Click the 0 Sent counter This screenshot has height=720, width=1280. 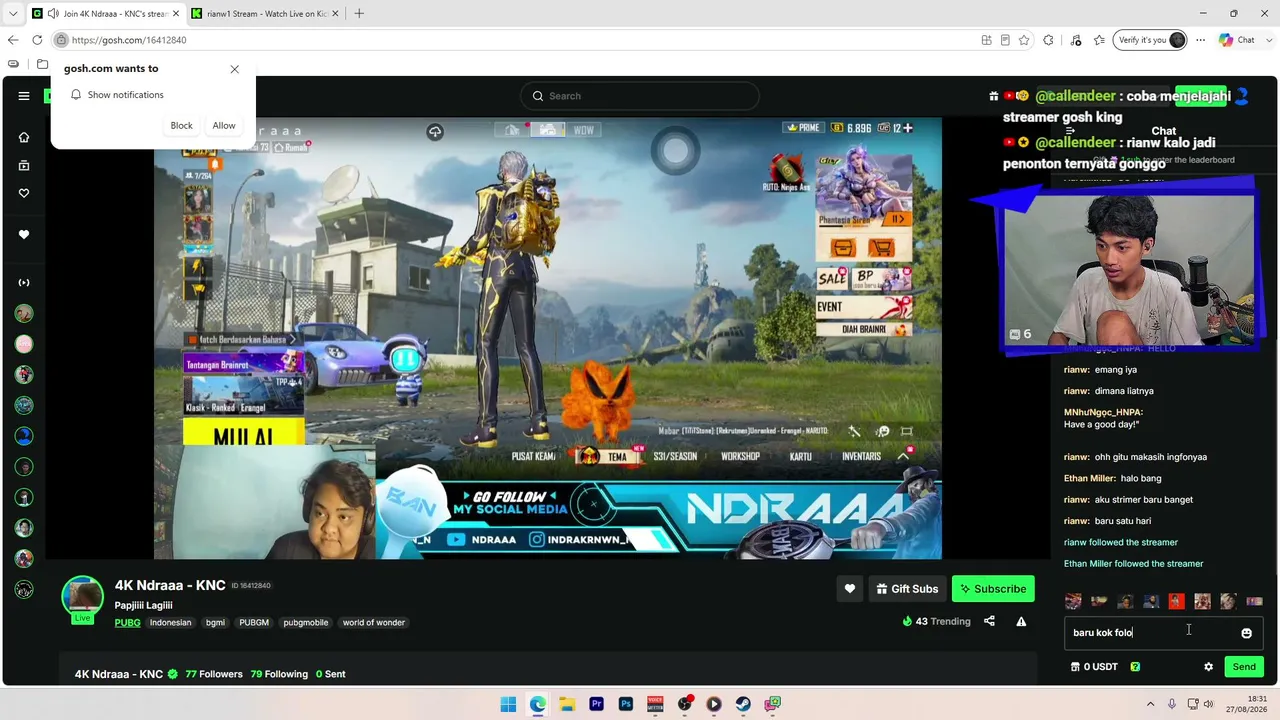(331, 674)
